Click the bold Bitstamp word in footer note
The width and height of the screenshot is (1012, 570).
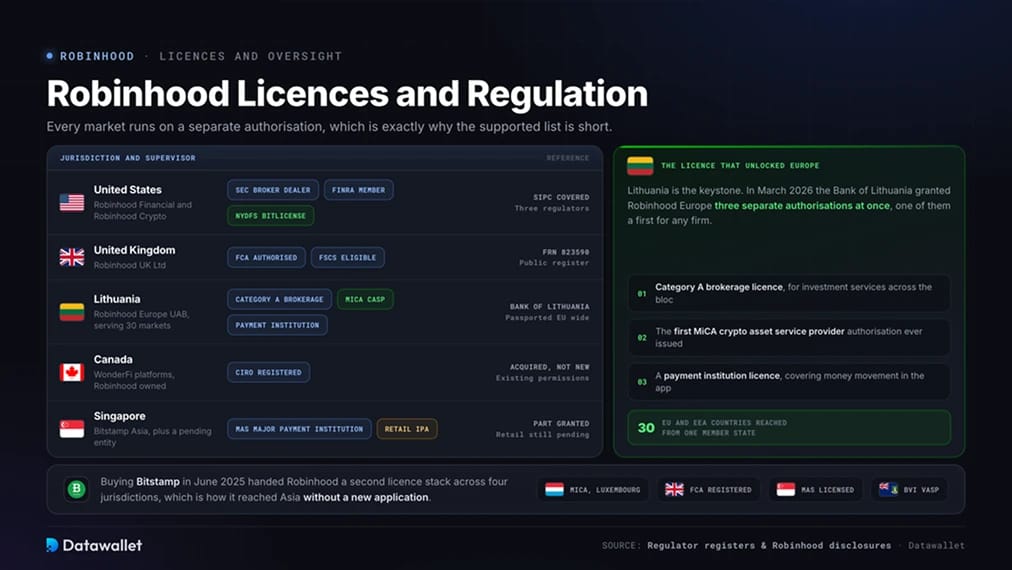point(157,482)
